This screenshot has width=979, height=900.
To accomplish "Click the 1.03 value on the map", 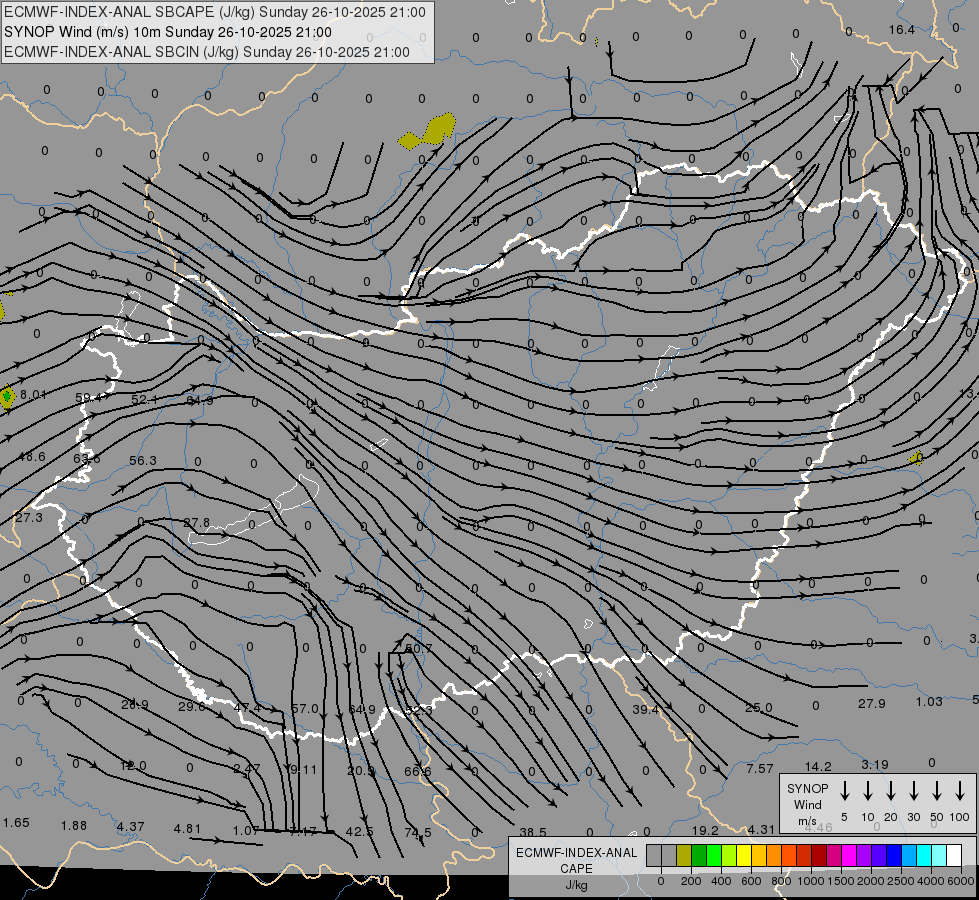I will (929, 701).
